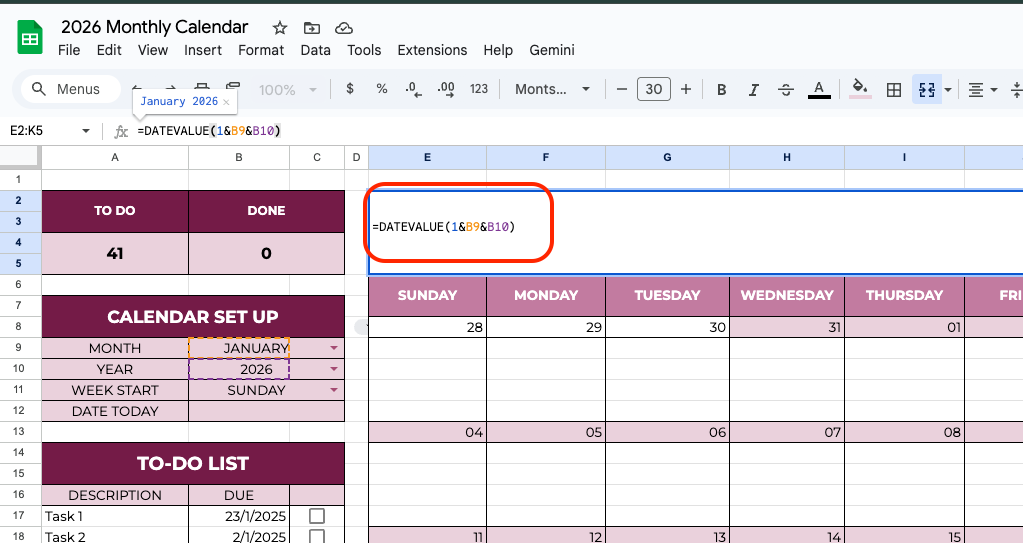Expand the YEAR dropdown arrow for 2026

[334, 369]
